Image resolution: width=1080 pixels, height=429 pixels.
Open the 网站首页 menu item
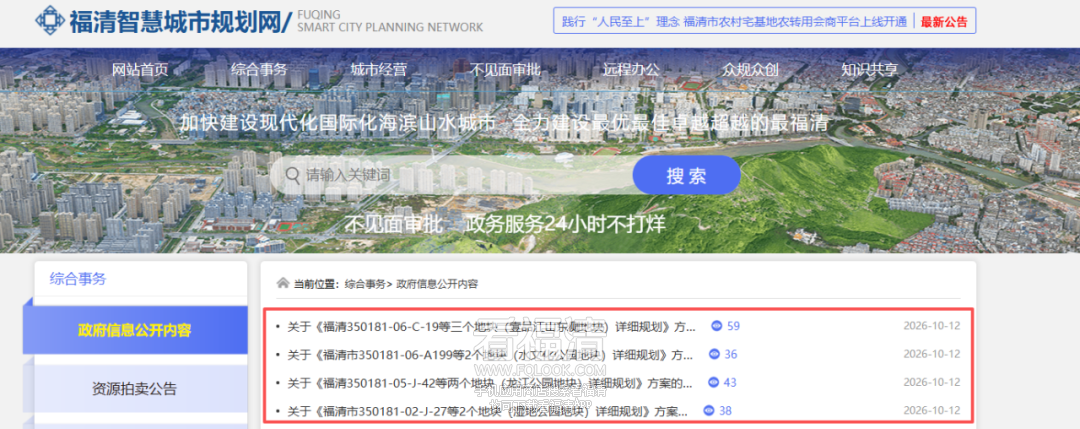(140, 70)
